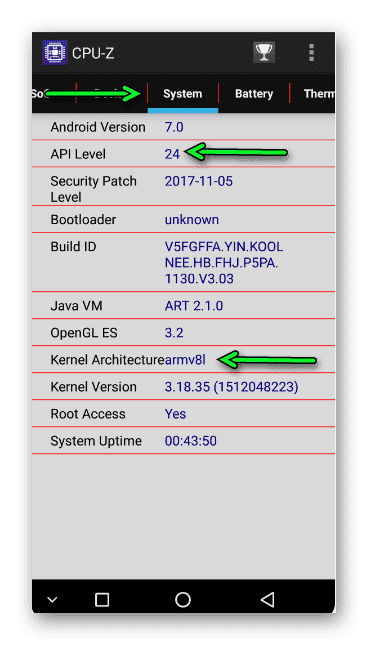Screen dimensions: 368x645
Task: Select the Java VM ART 2.1.0 row
Action: [183, 306]
